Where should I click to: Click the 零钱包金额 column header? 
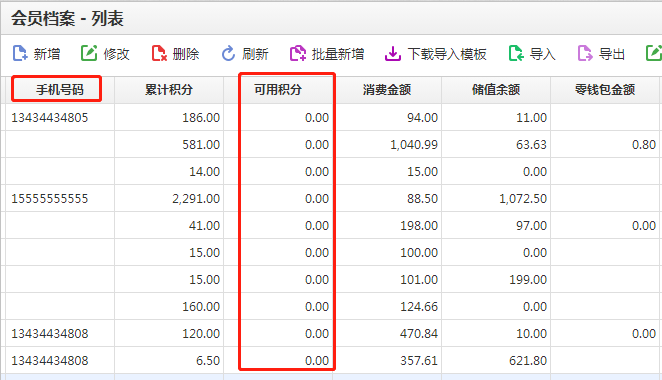[x=605, y=90]
